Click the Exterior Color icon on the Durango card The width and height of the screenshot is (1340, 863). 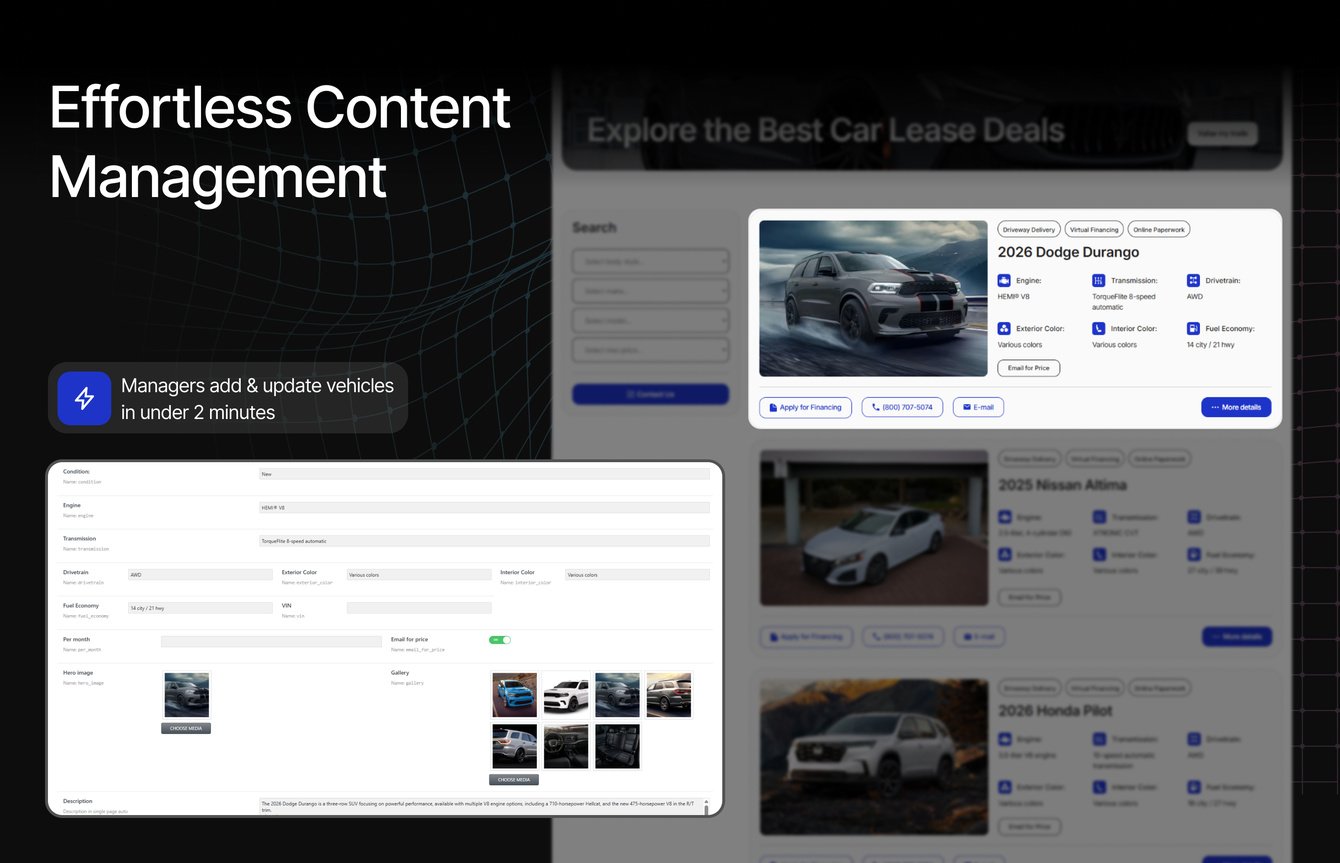pos(1004,328)
